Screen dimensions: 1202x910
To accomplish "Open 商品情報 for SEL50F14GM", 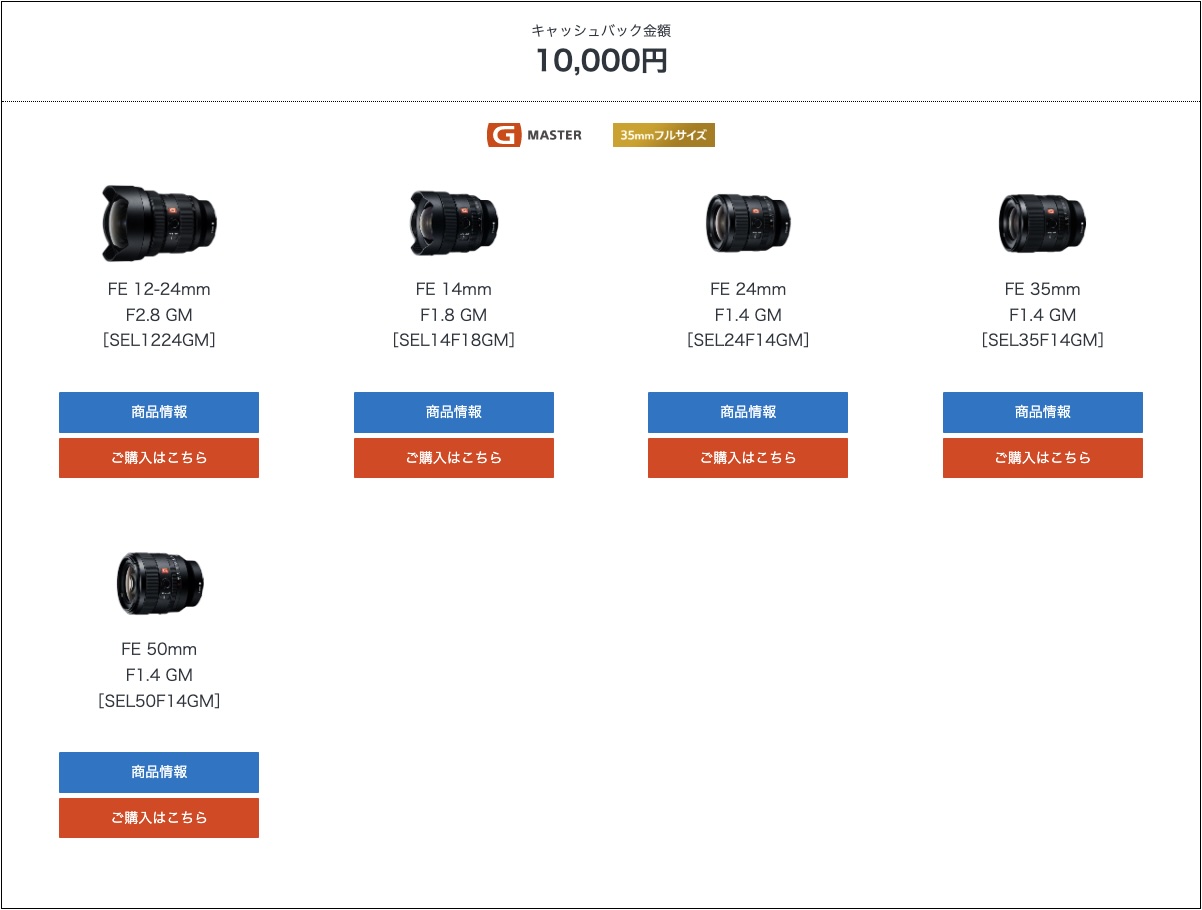I will coord(159,772).
